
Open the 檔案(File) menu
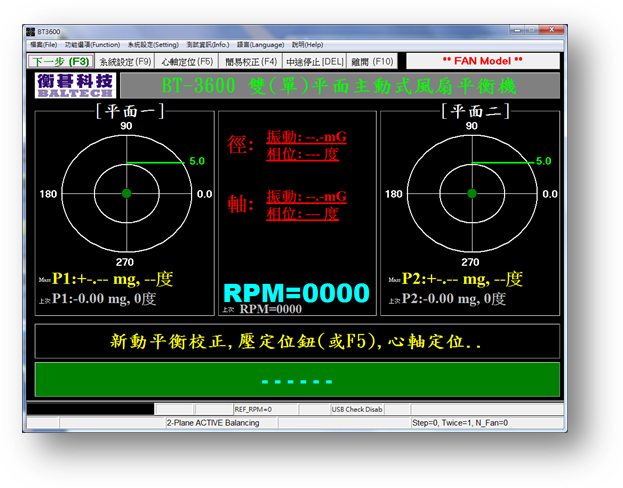coord(44,45)
